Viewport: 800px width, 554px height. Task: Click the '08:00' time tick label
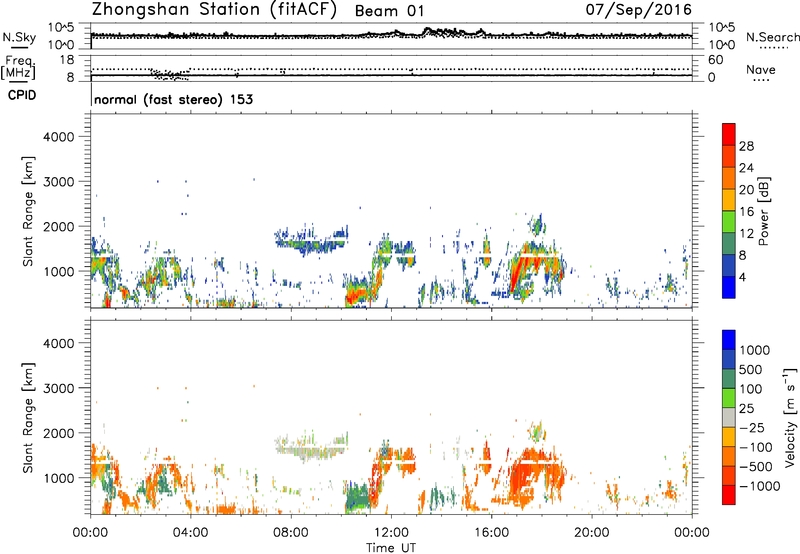coord(291,533)
